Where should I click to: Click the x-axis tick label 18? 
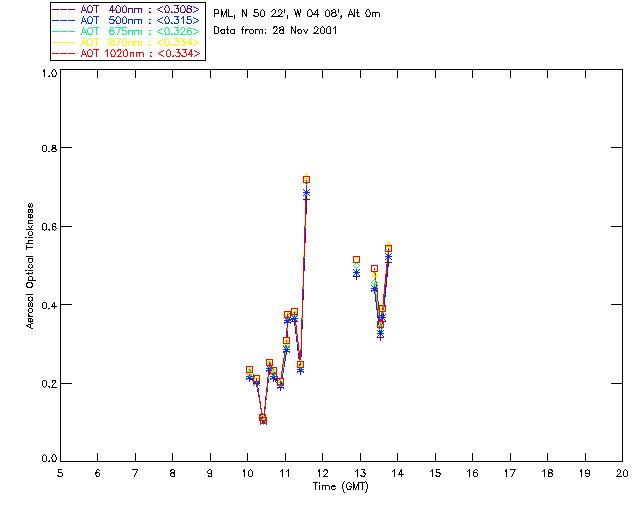pyautogui.click(x=548, y=473)
